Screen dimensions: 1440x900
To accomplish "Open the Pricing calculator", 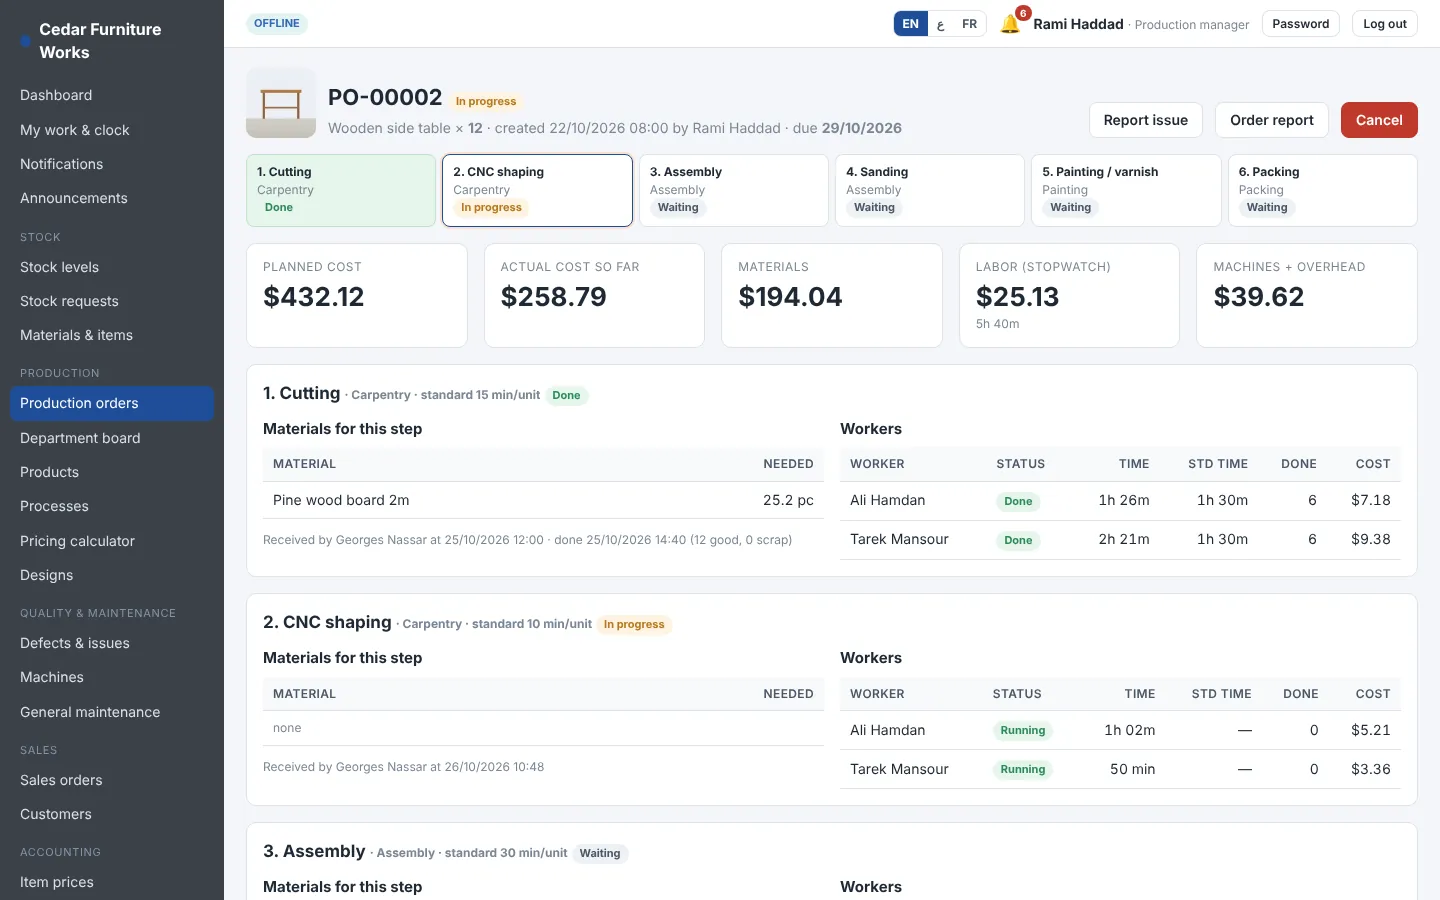I will (112, 541).
